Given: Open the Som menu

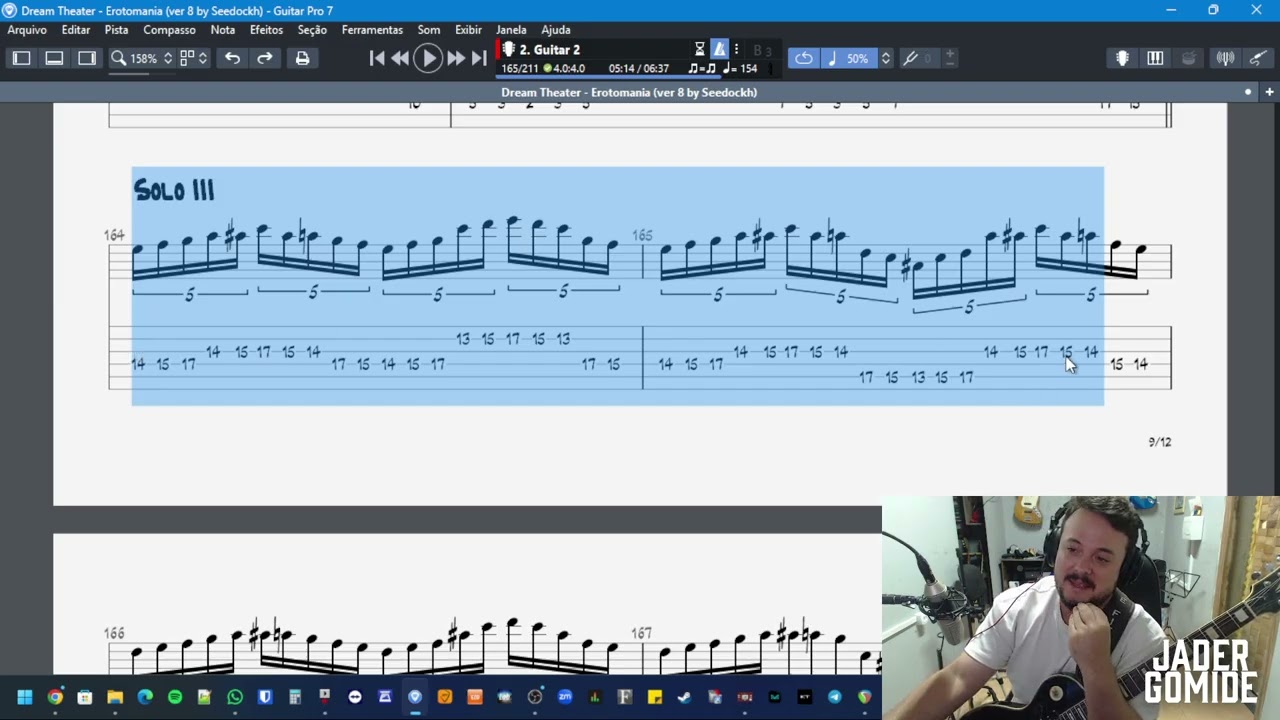Looking at the screenshot, I should [x=429, y=30].
